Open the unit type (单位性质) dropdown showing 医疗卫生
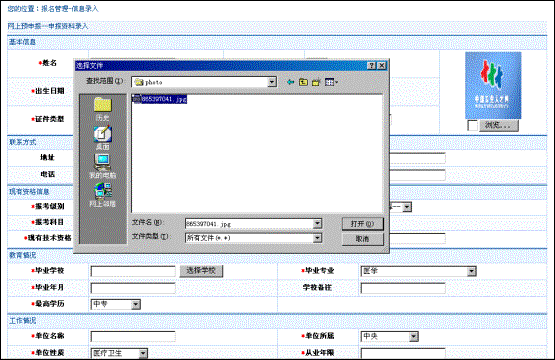The image size is (555, 360). tap(119, 353)
